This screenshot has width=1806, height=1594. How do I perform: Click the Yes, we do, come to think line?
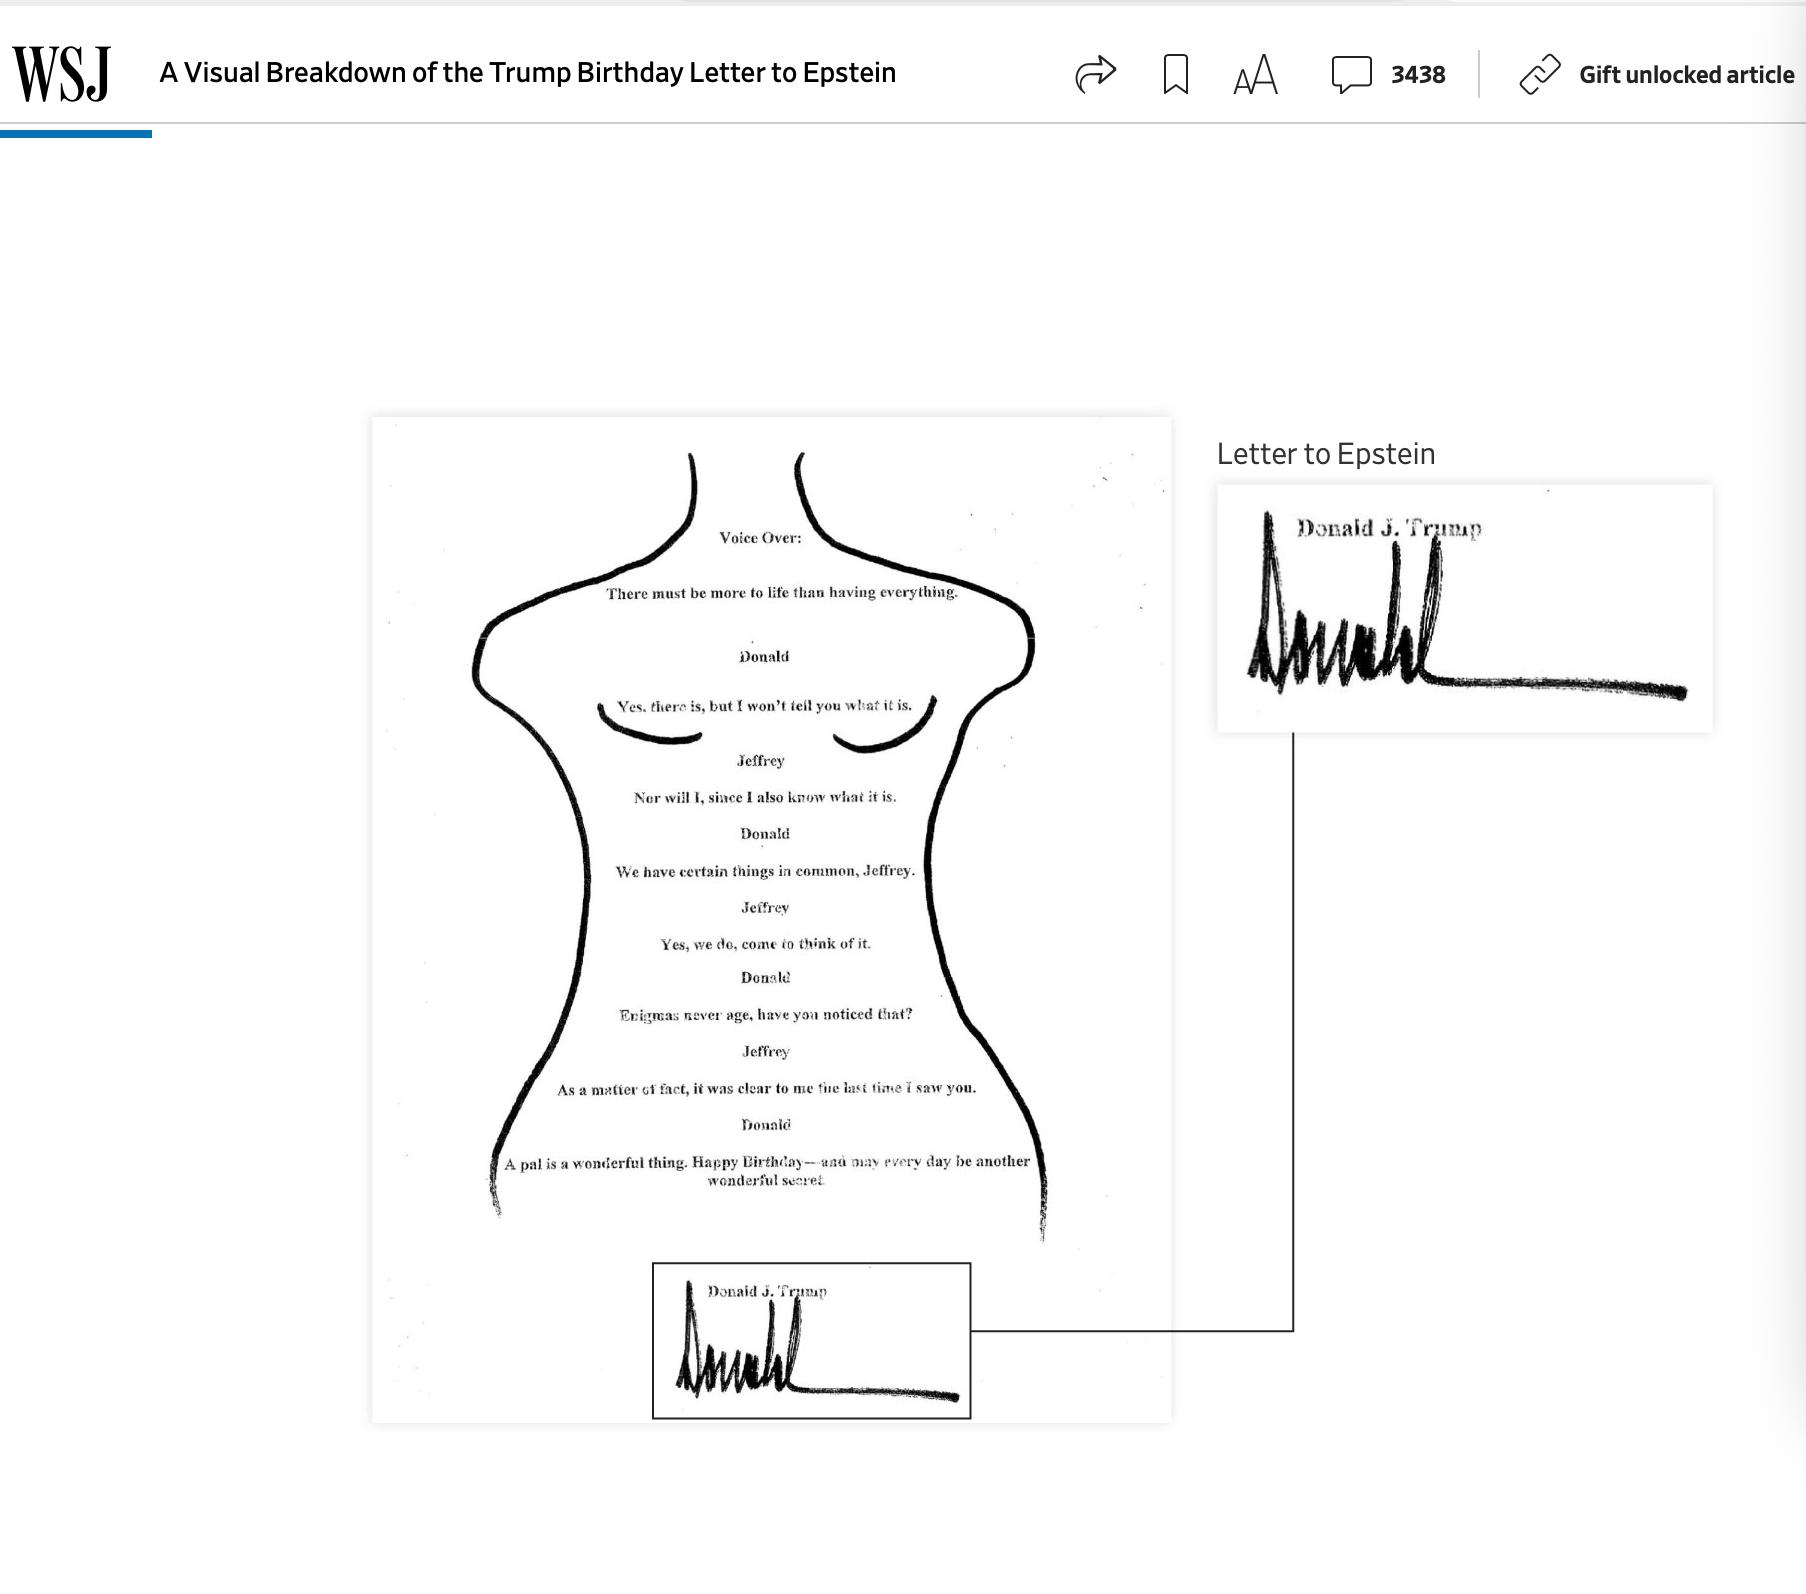click(765, 944)
